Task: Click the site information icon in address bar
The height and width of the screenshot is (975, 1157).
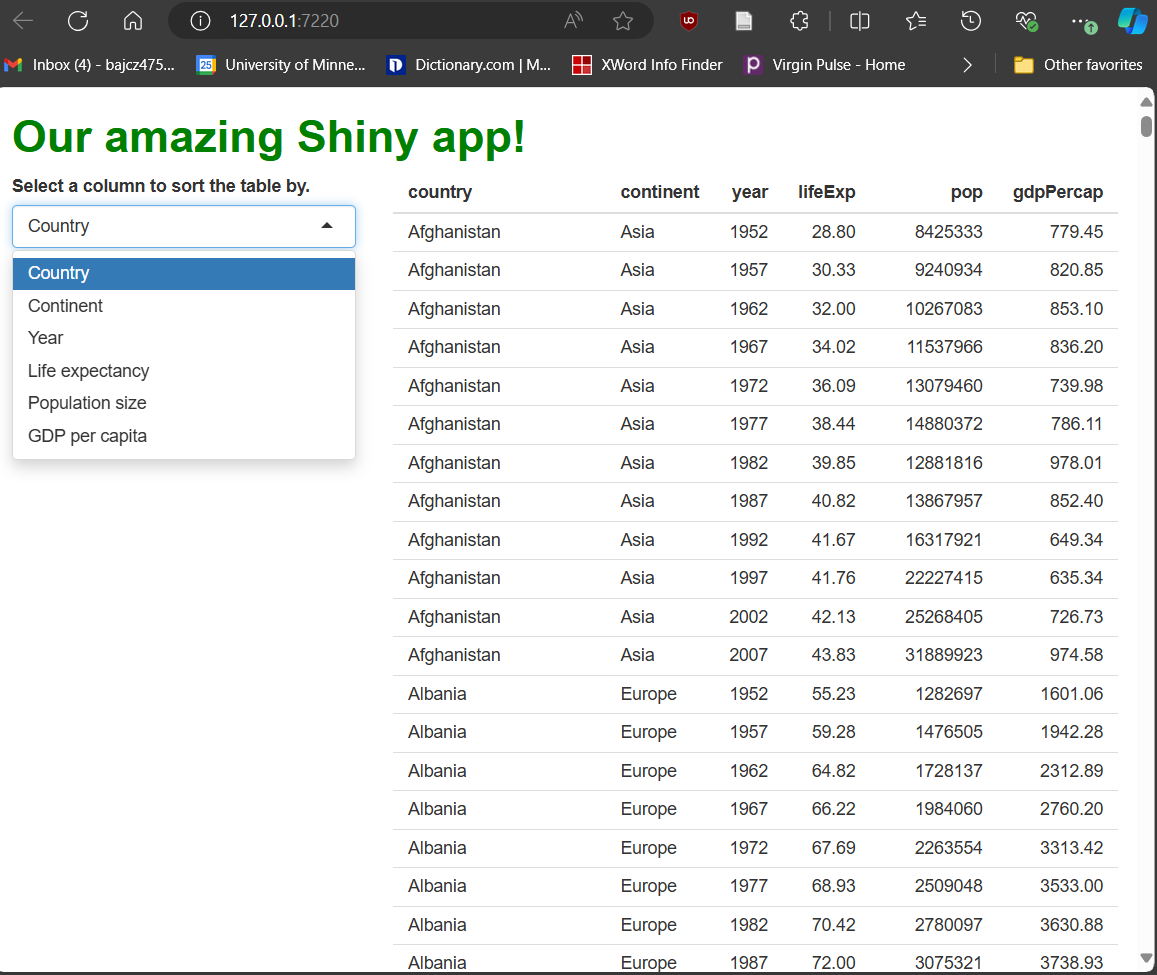Action: click(x=199, y=20)
